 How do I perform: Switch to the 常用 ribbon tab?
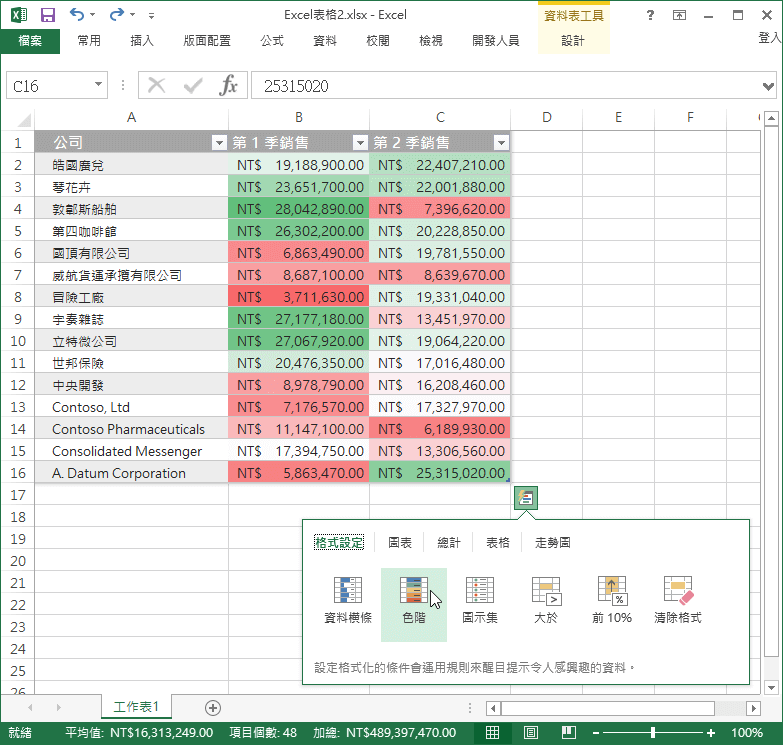[x=89, y=41]
